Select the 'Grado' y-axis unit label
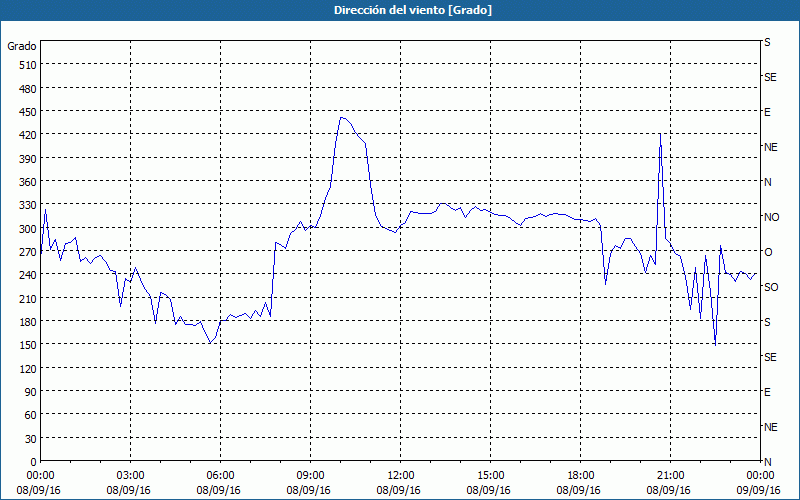The height and width of the screenshot is (500, 800). tap(22, 46)
